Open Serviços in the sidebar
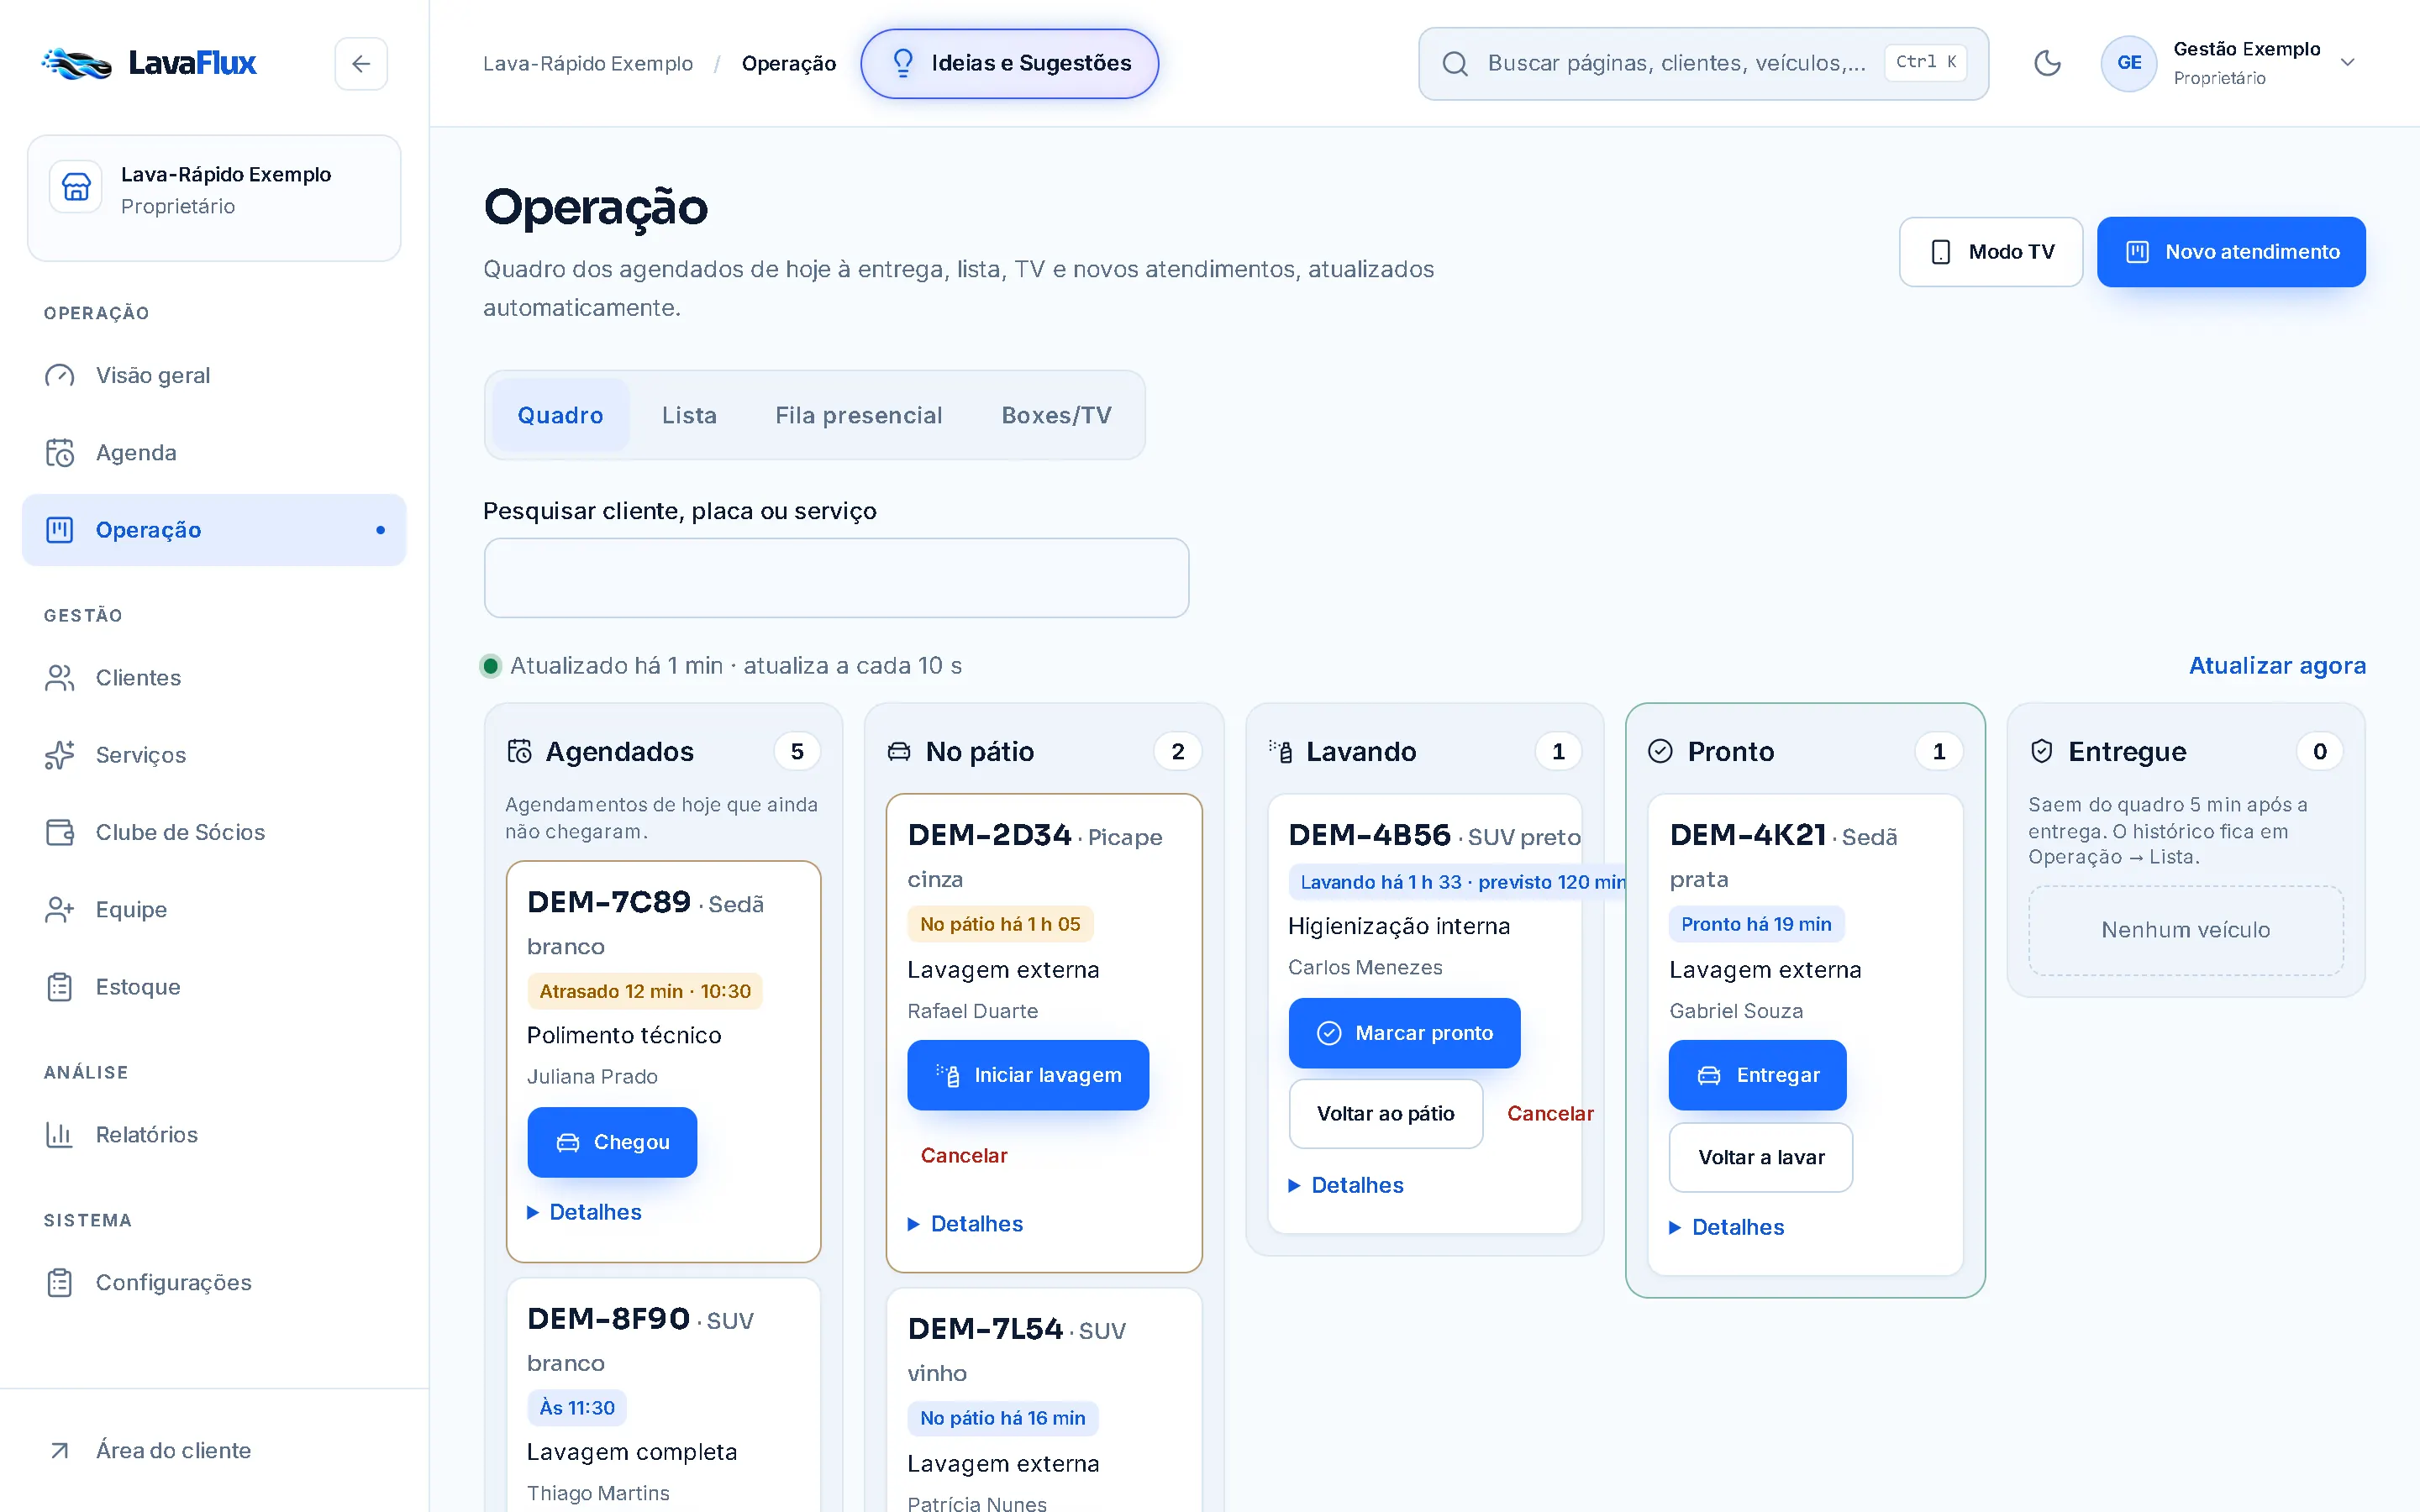 [214, 754]
